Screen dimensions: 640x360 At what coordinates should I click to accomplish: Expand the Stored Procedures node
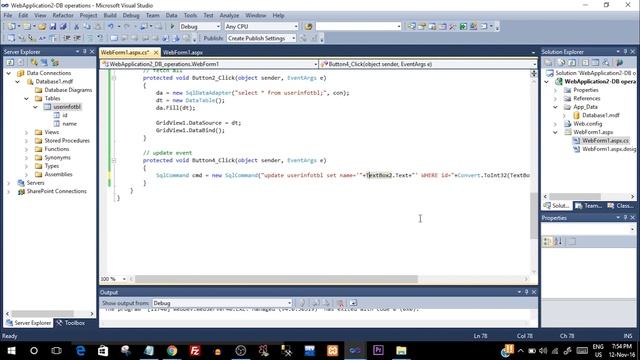pyautogui.click(x=27, y=141)
